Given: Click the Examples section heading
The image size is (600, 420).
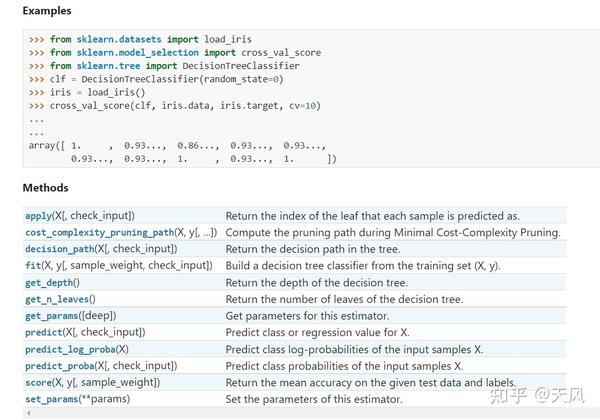Looking at the screenshot, I should click(47, 10).
